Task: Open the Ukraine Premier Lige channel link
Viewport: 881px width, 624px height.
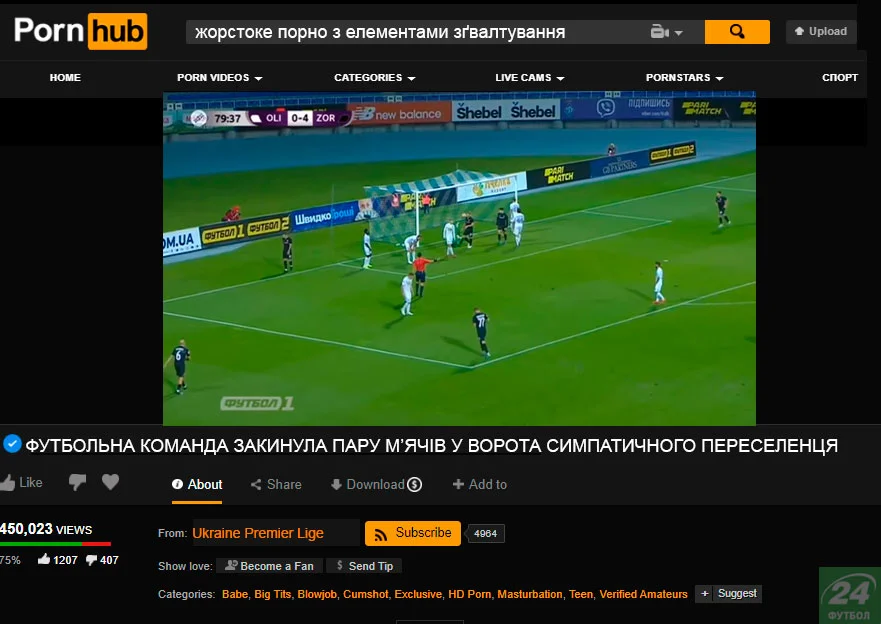Action: pos(258,533)
